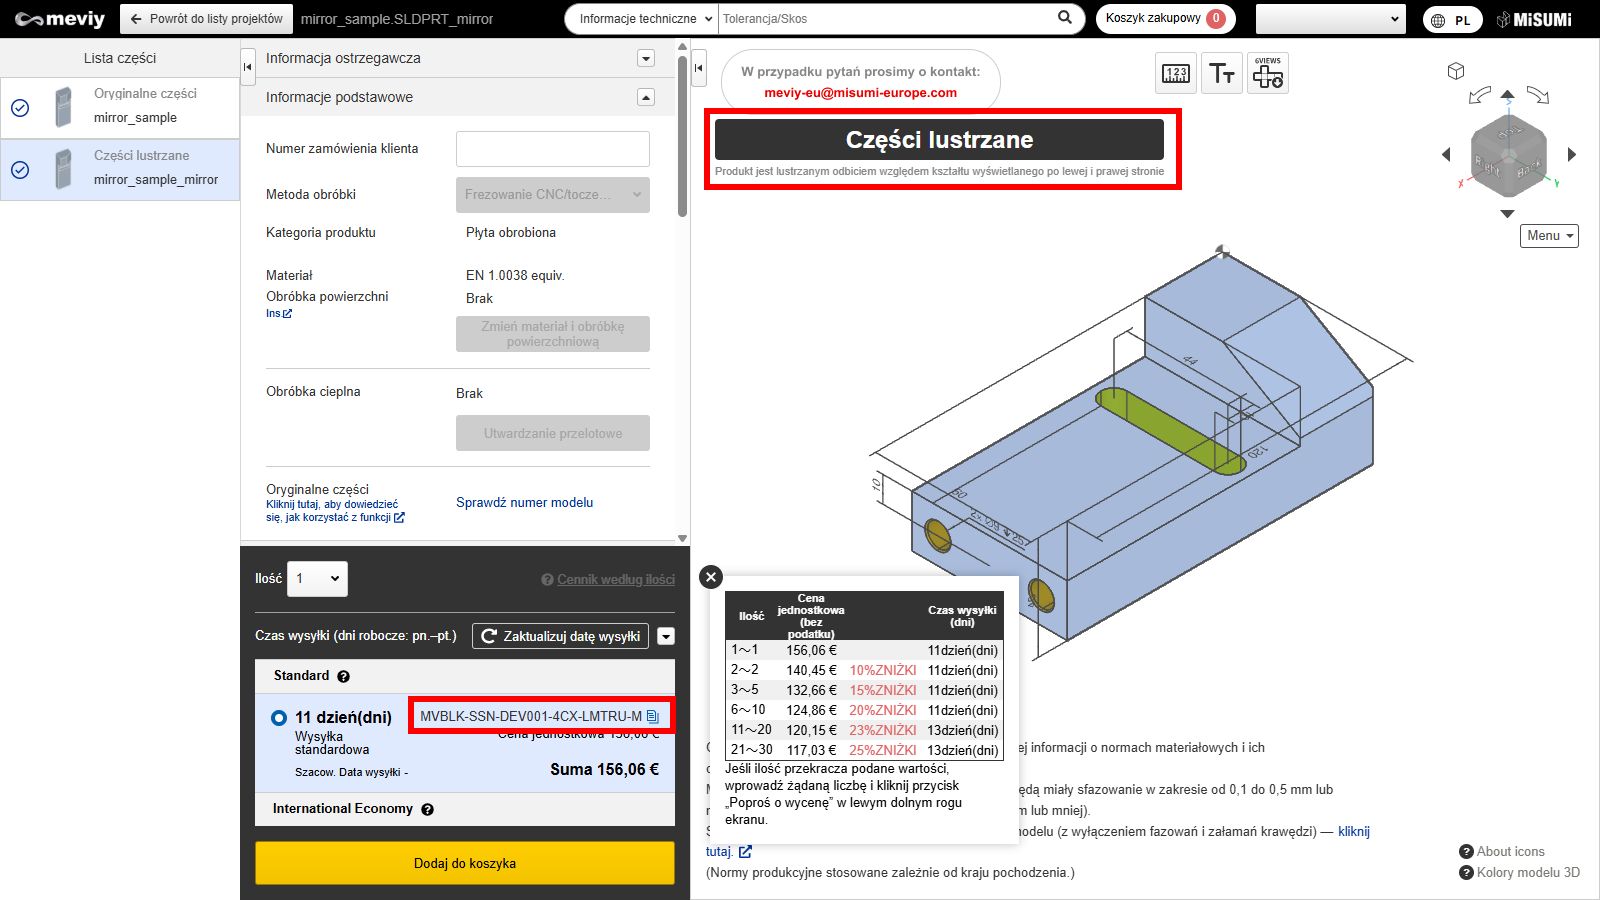The width and height of the screenshot is (1600, 900).
Task: Click the dimension ruler display icon
Action: [1176, 73]
